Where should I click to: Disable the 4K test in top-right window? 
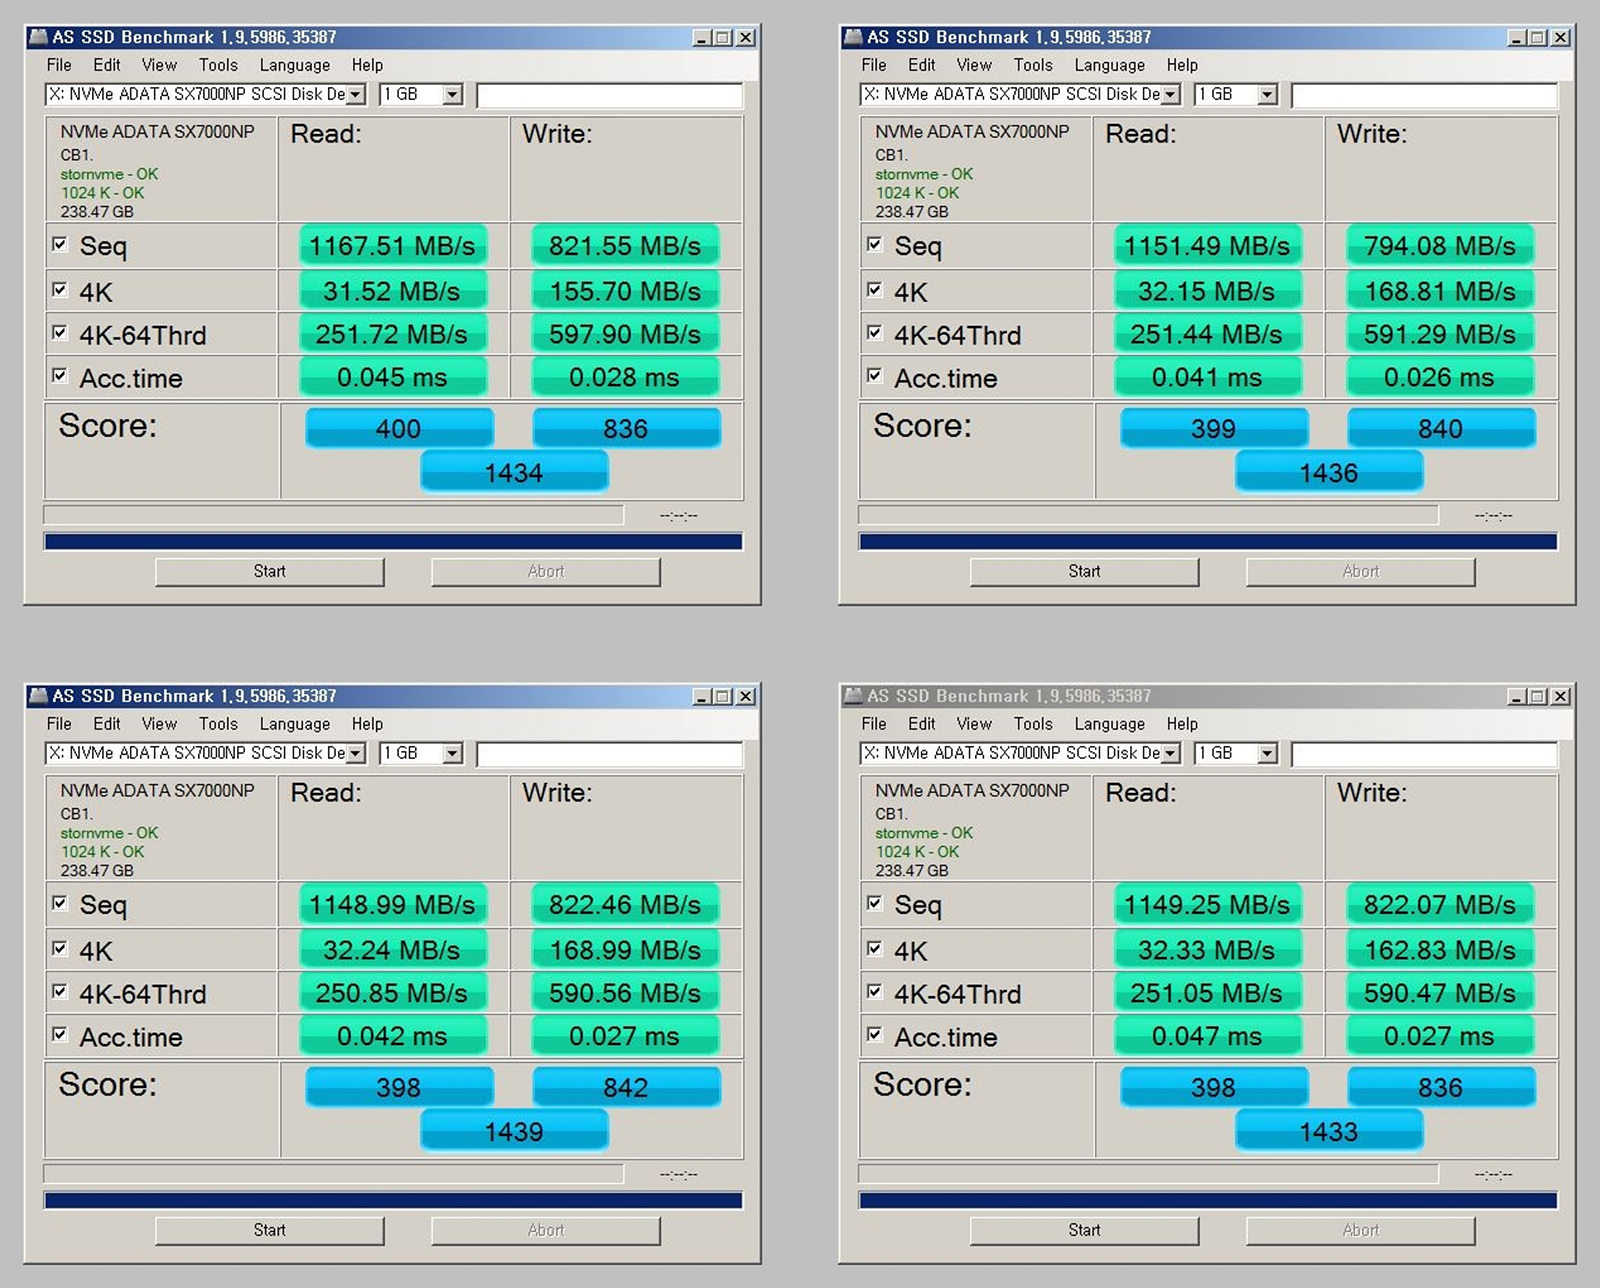point(875,288)
